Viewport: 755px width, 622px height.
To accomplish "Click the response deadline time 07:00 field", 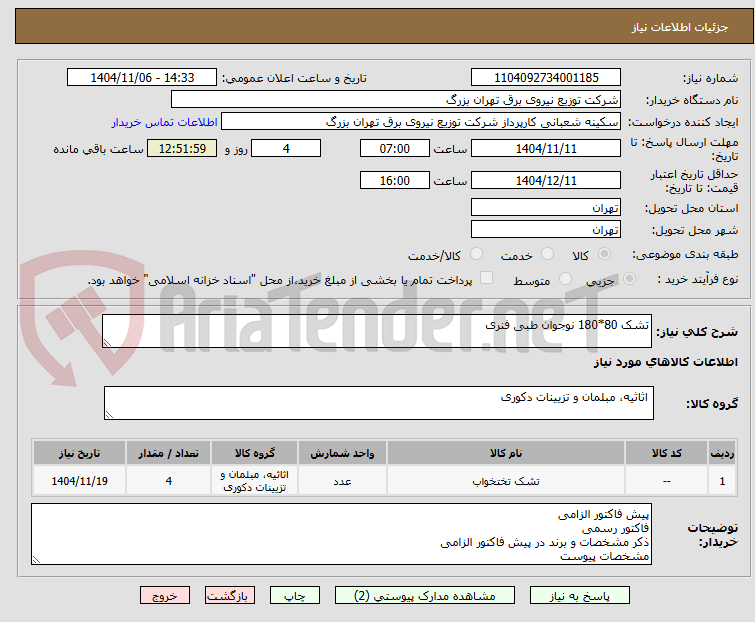I will (395, 148).
